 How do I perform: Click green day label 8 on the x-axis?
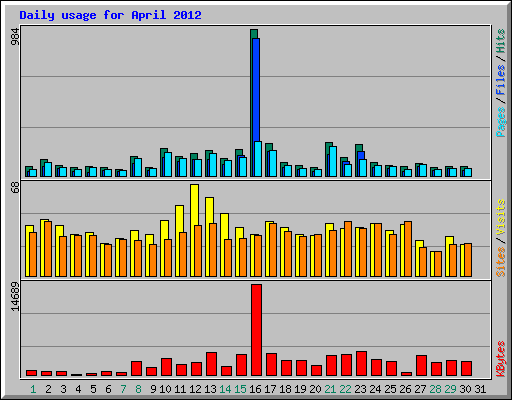click(x=138, y=389)
